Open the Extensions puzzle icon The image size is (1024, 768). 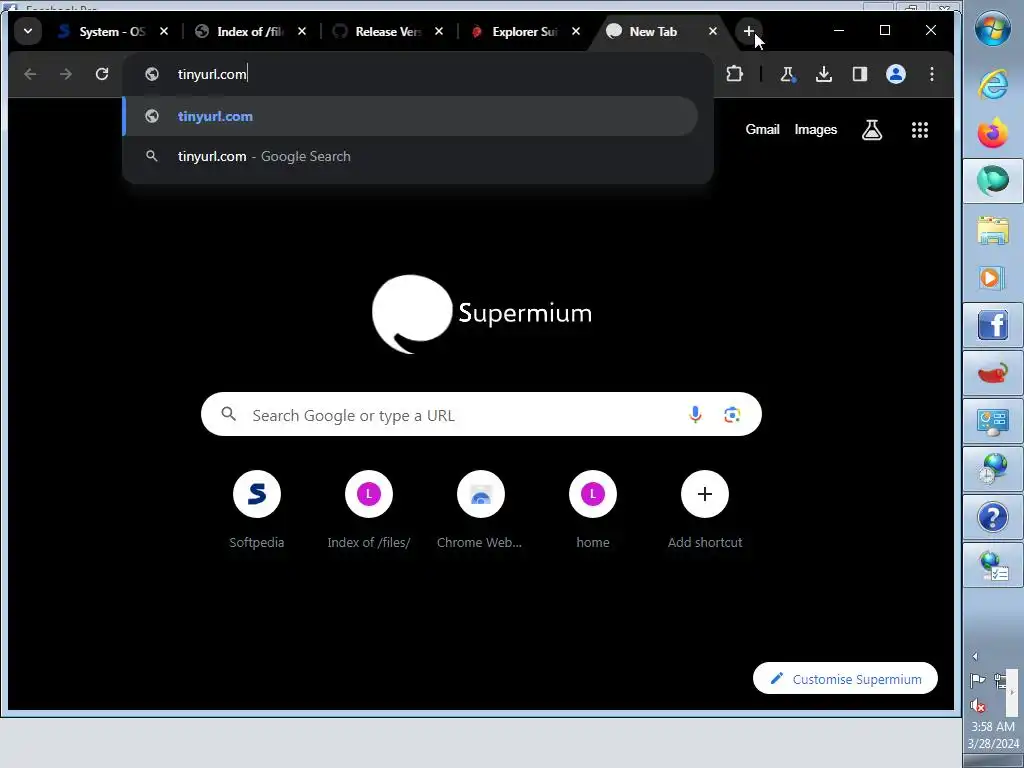tap(735, 74)
